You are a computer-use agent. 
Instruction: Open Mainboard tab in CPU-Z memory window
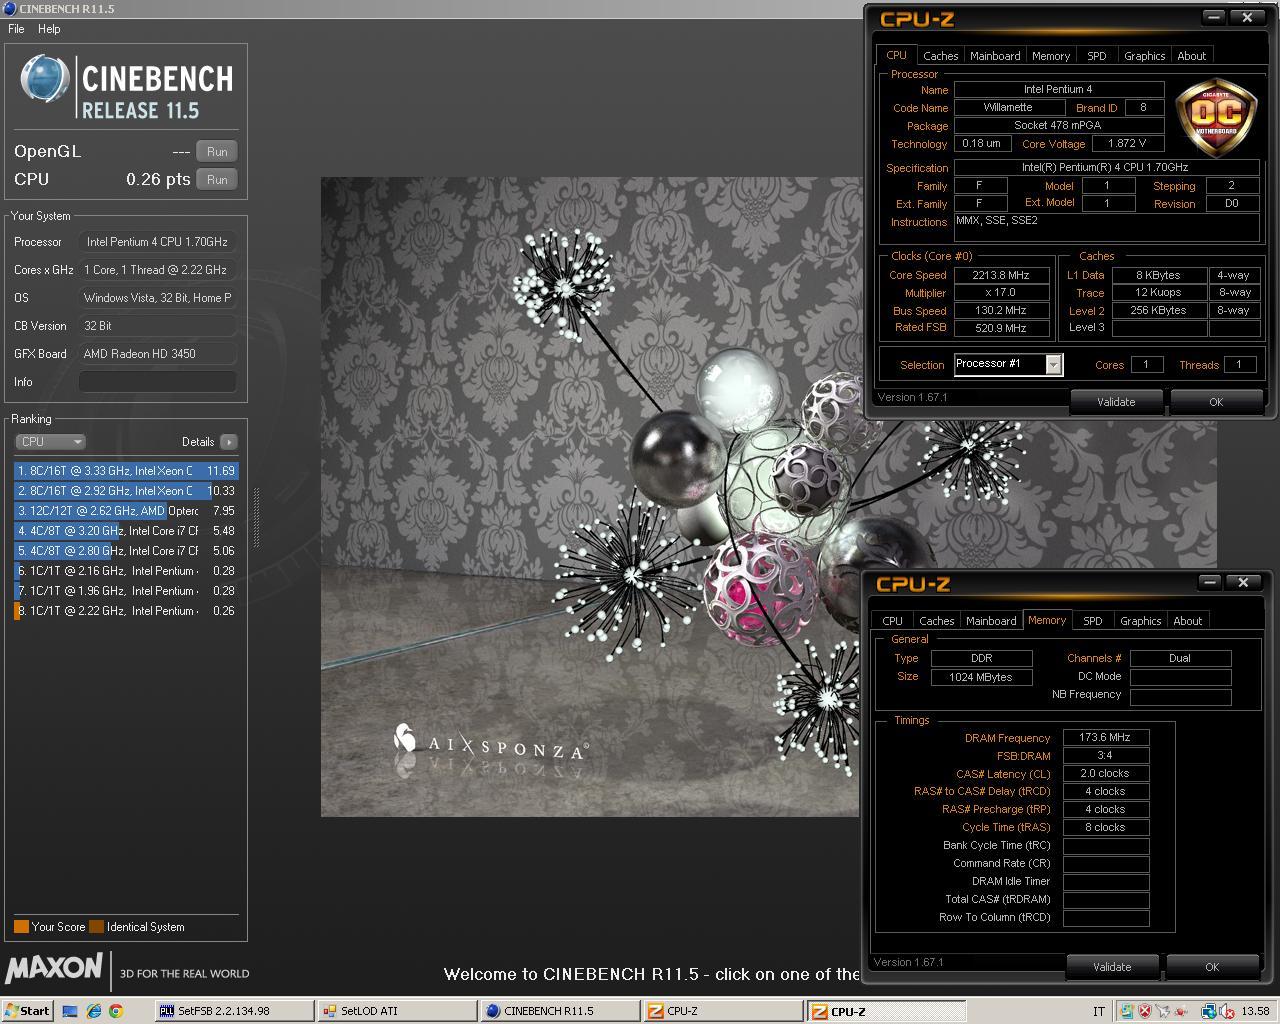pyautogui.click(x=991, y=621)
